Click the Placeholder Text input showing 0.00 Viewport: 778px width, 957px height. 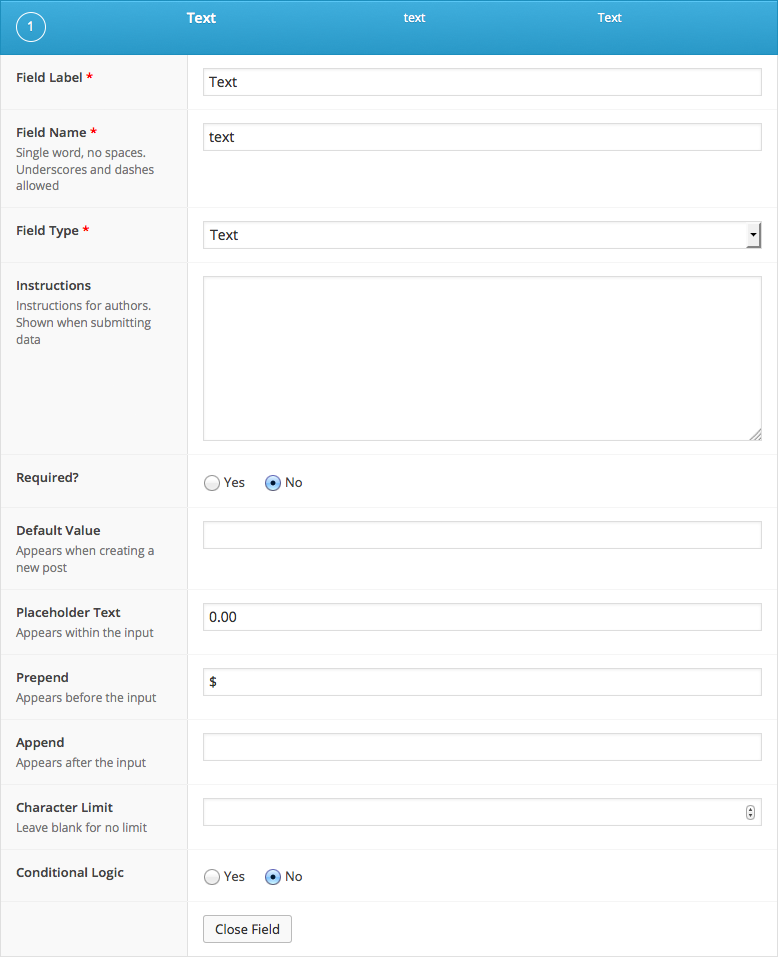click(482, 616)
